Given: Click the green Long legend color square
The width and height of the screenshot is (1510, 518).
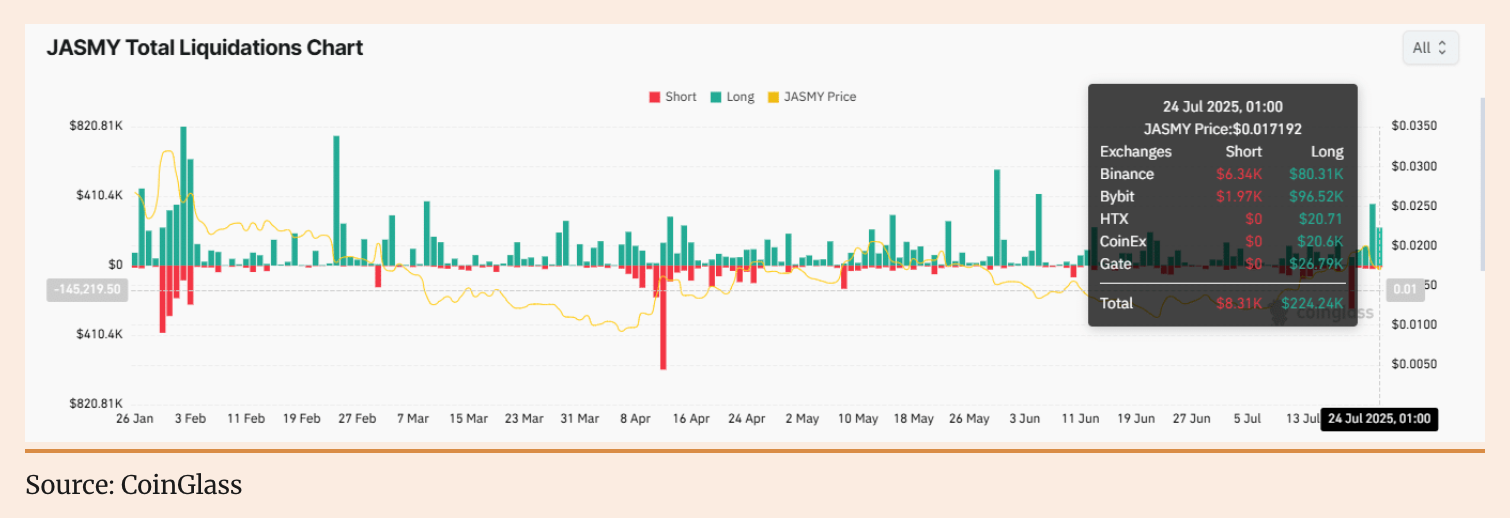Looking at the screenshot, I should tap(716, 97).
